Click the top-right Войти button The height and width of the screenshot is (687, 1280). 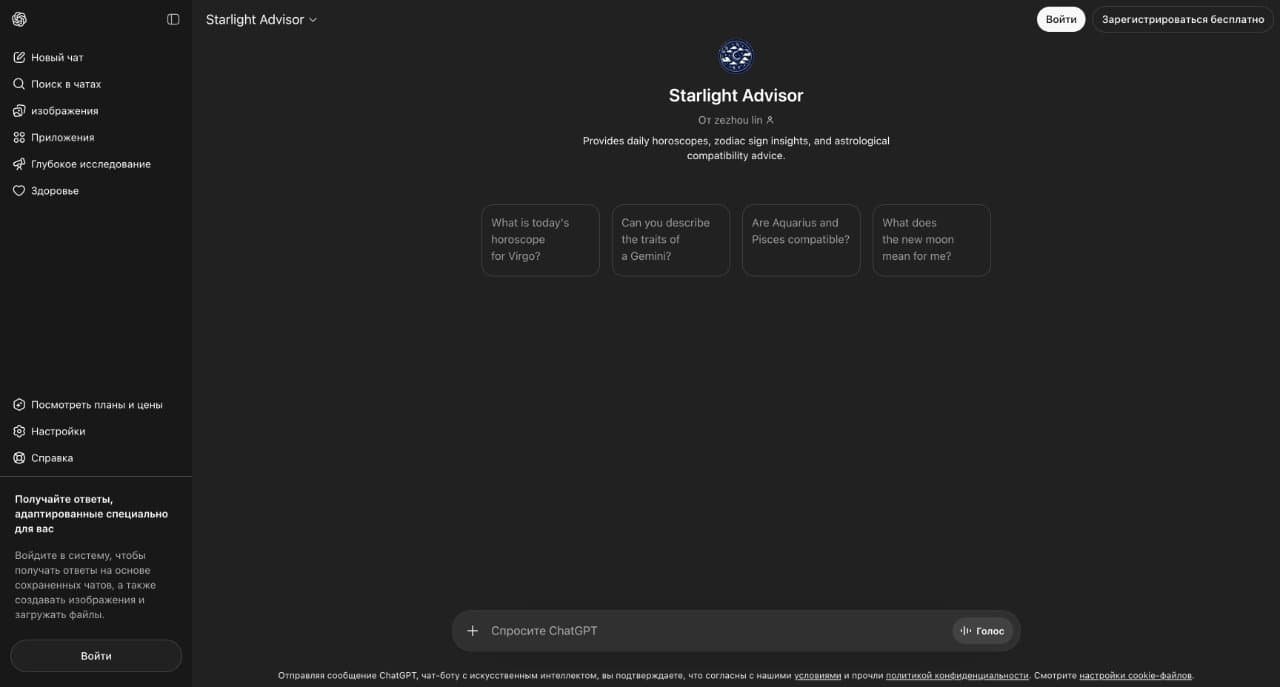[x=1060, y=19]
